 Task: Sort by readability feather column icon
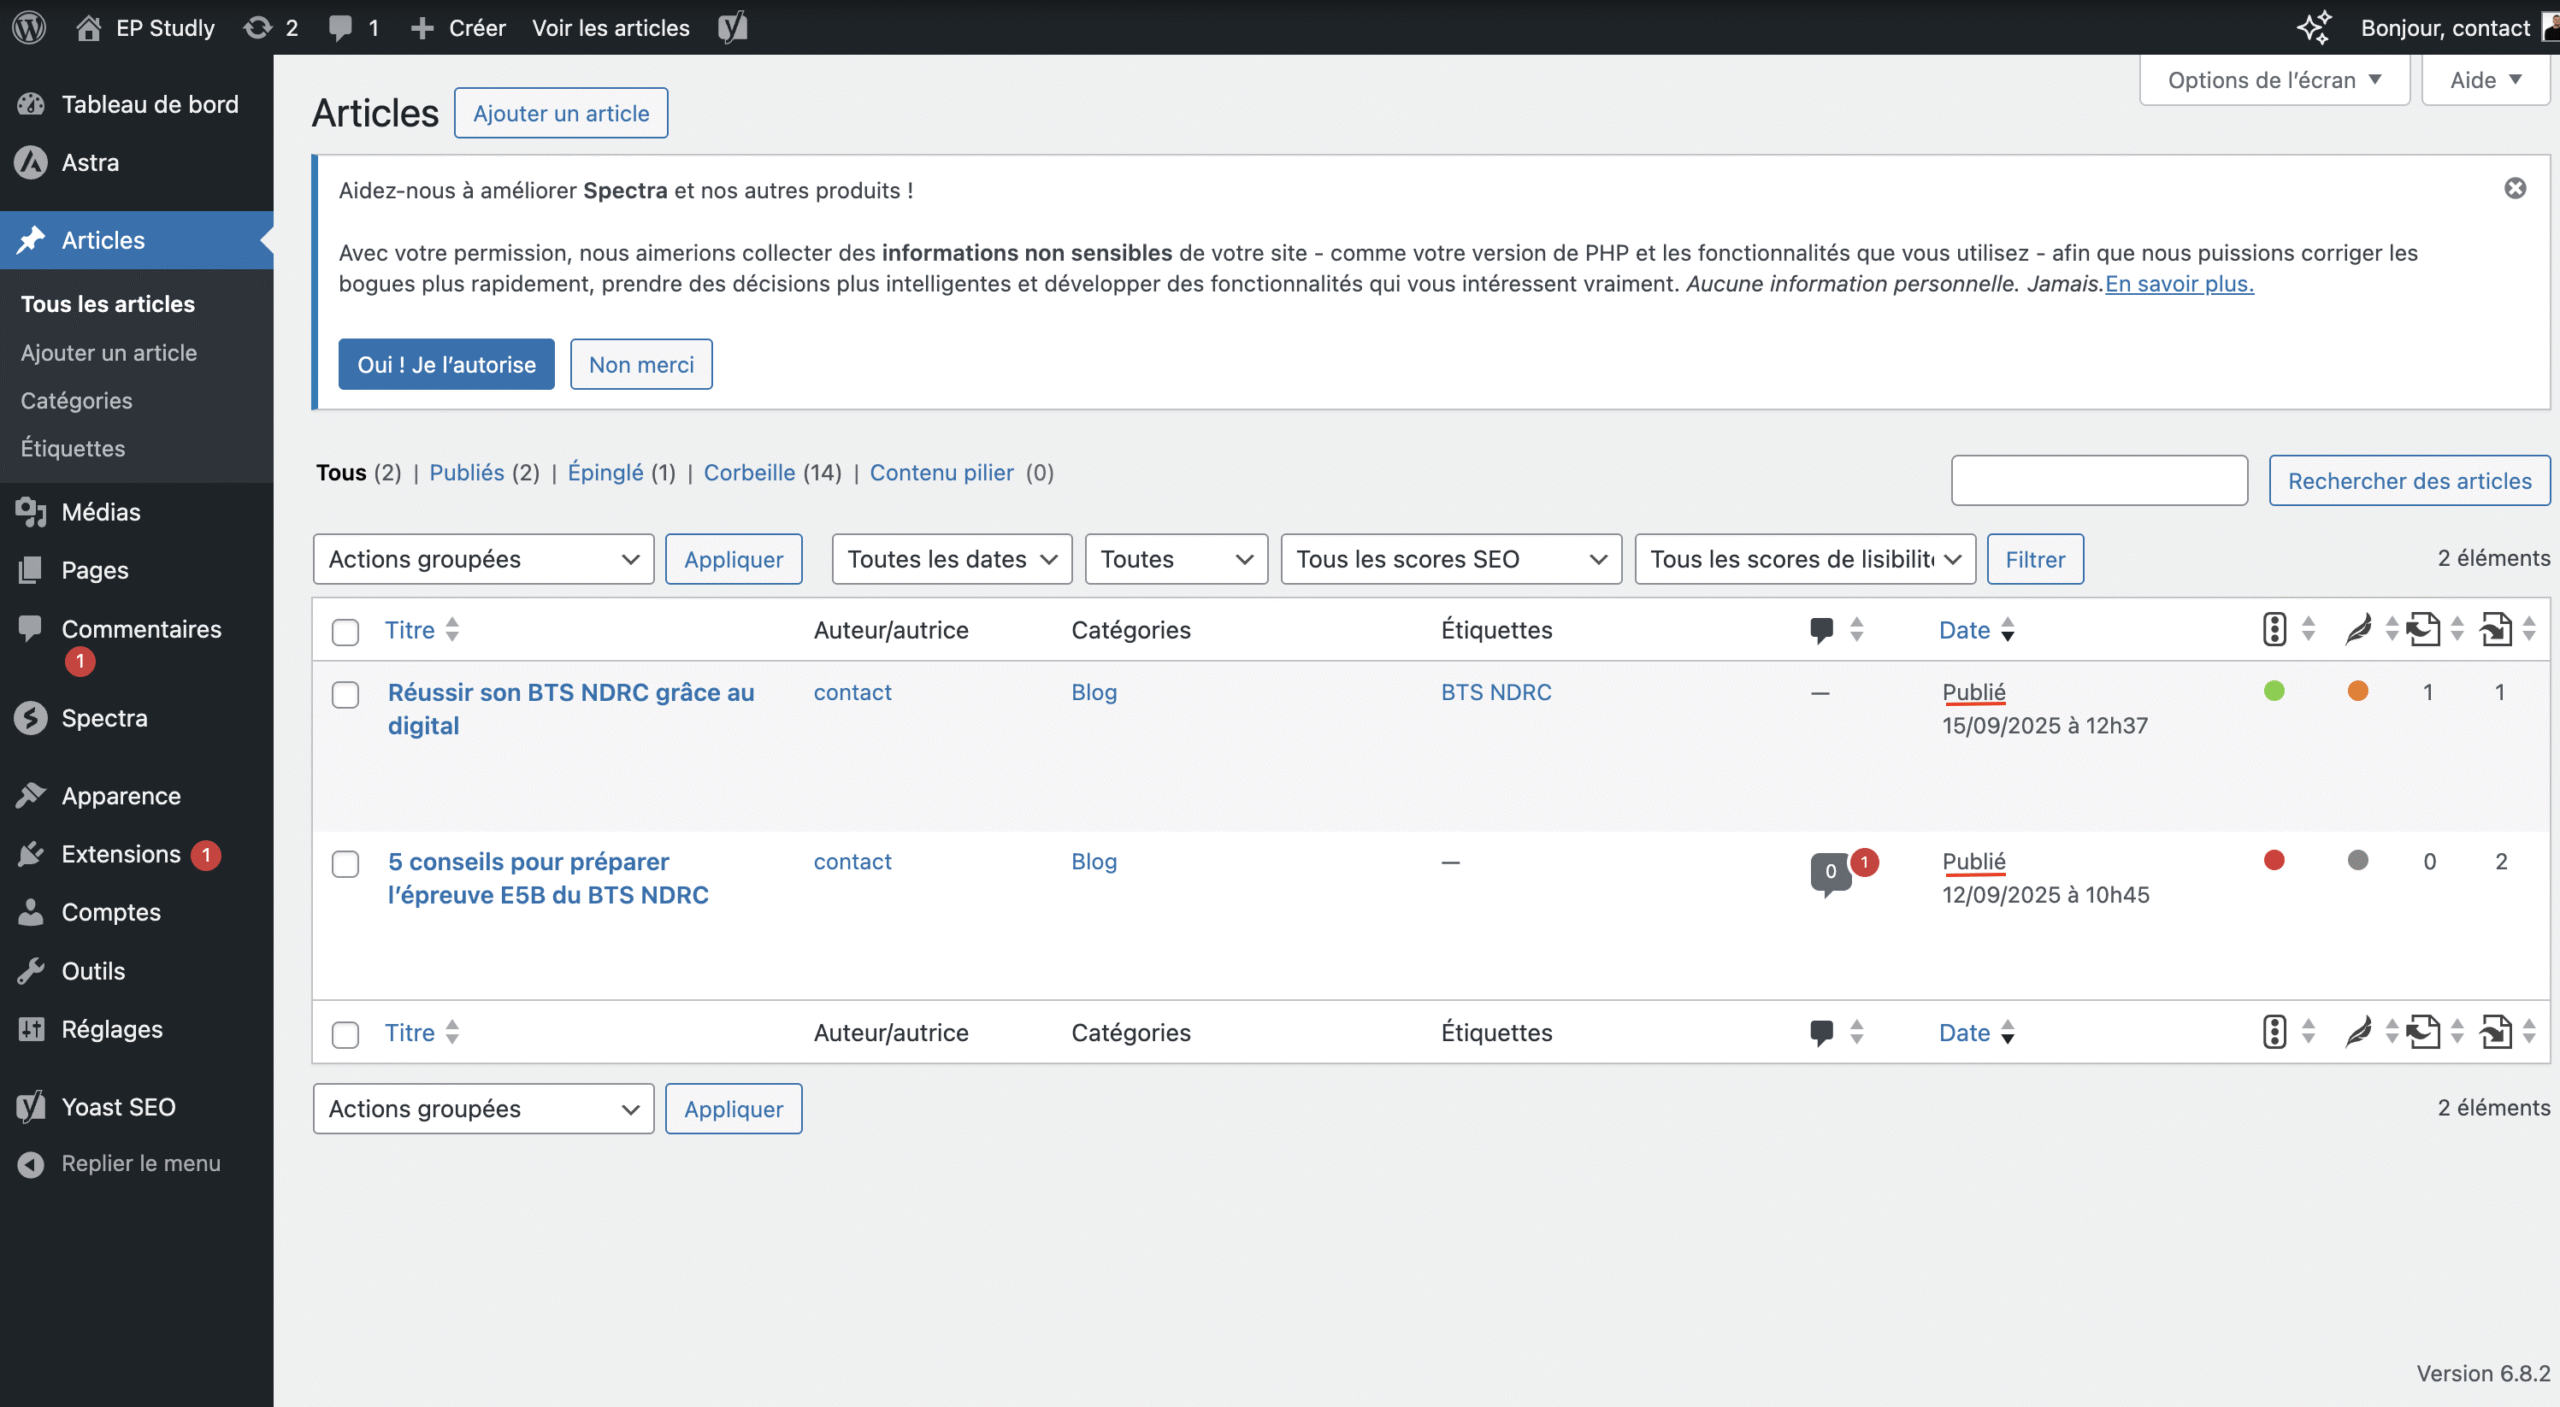click(2358, 630)
